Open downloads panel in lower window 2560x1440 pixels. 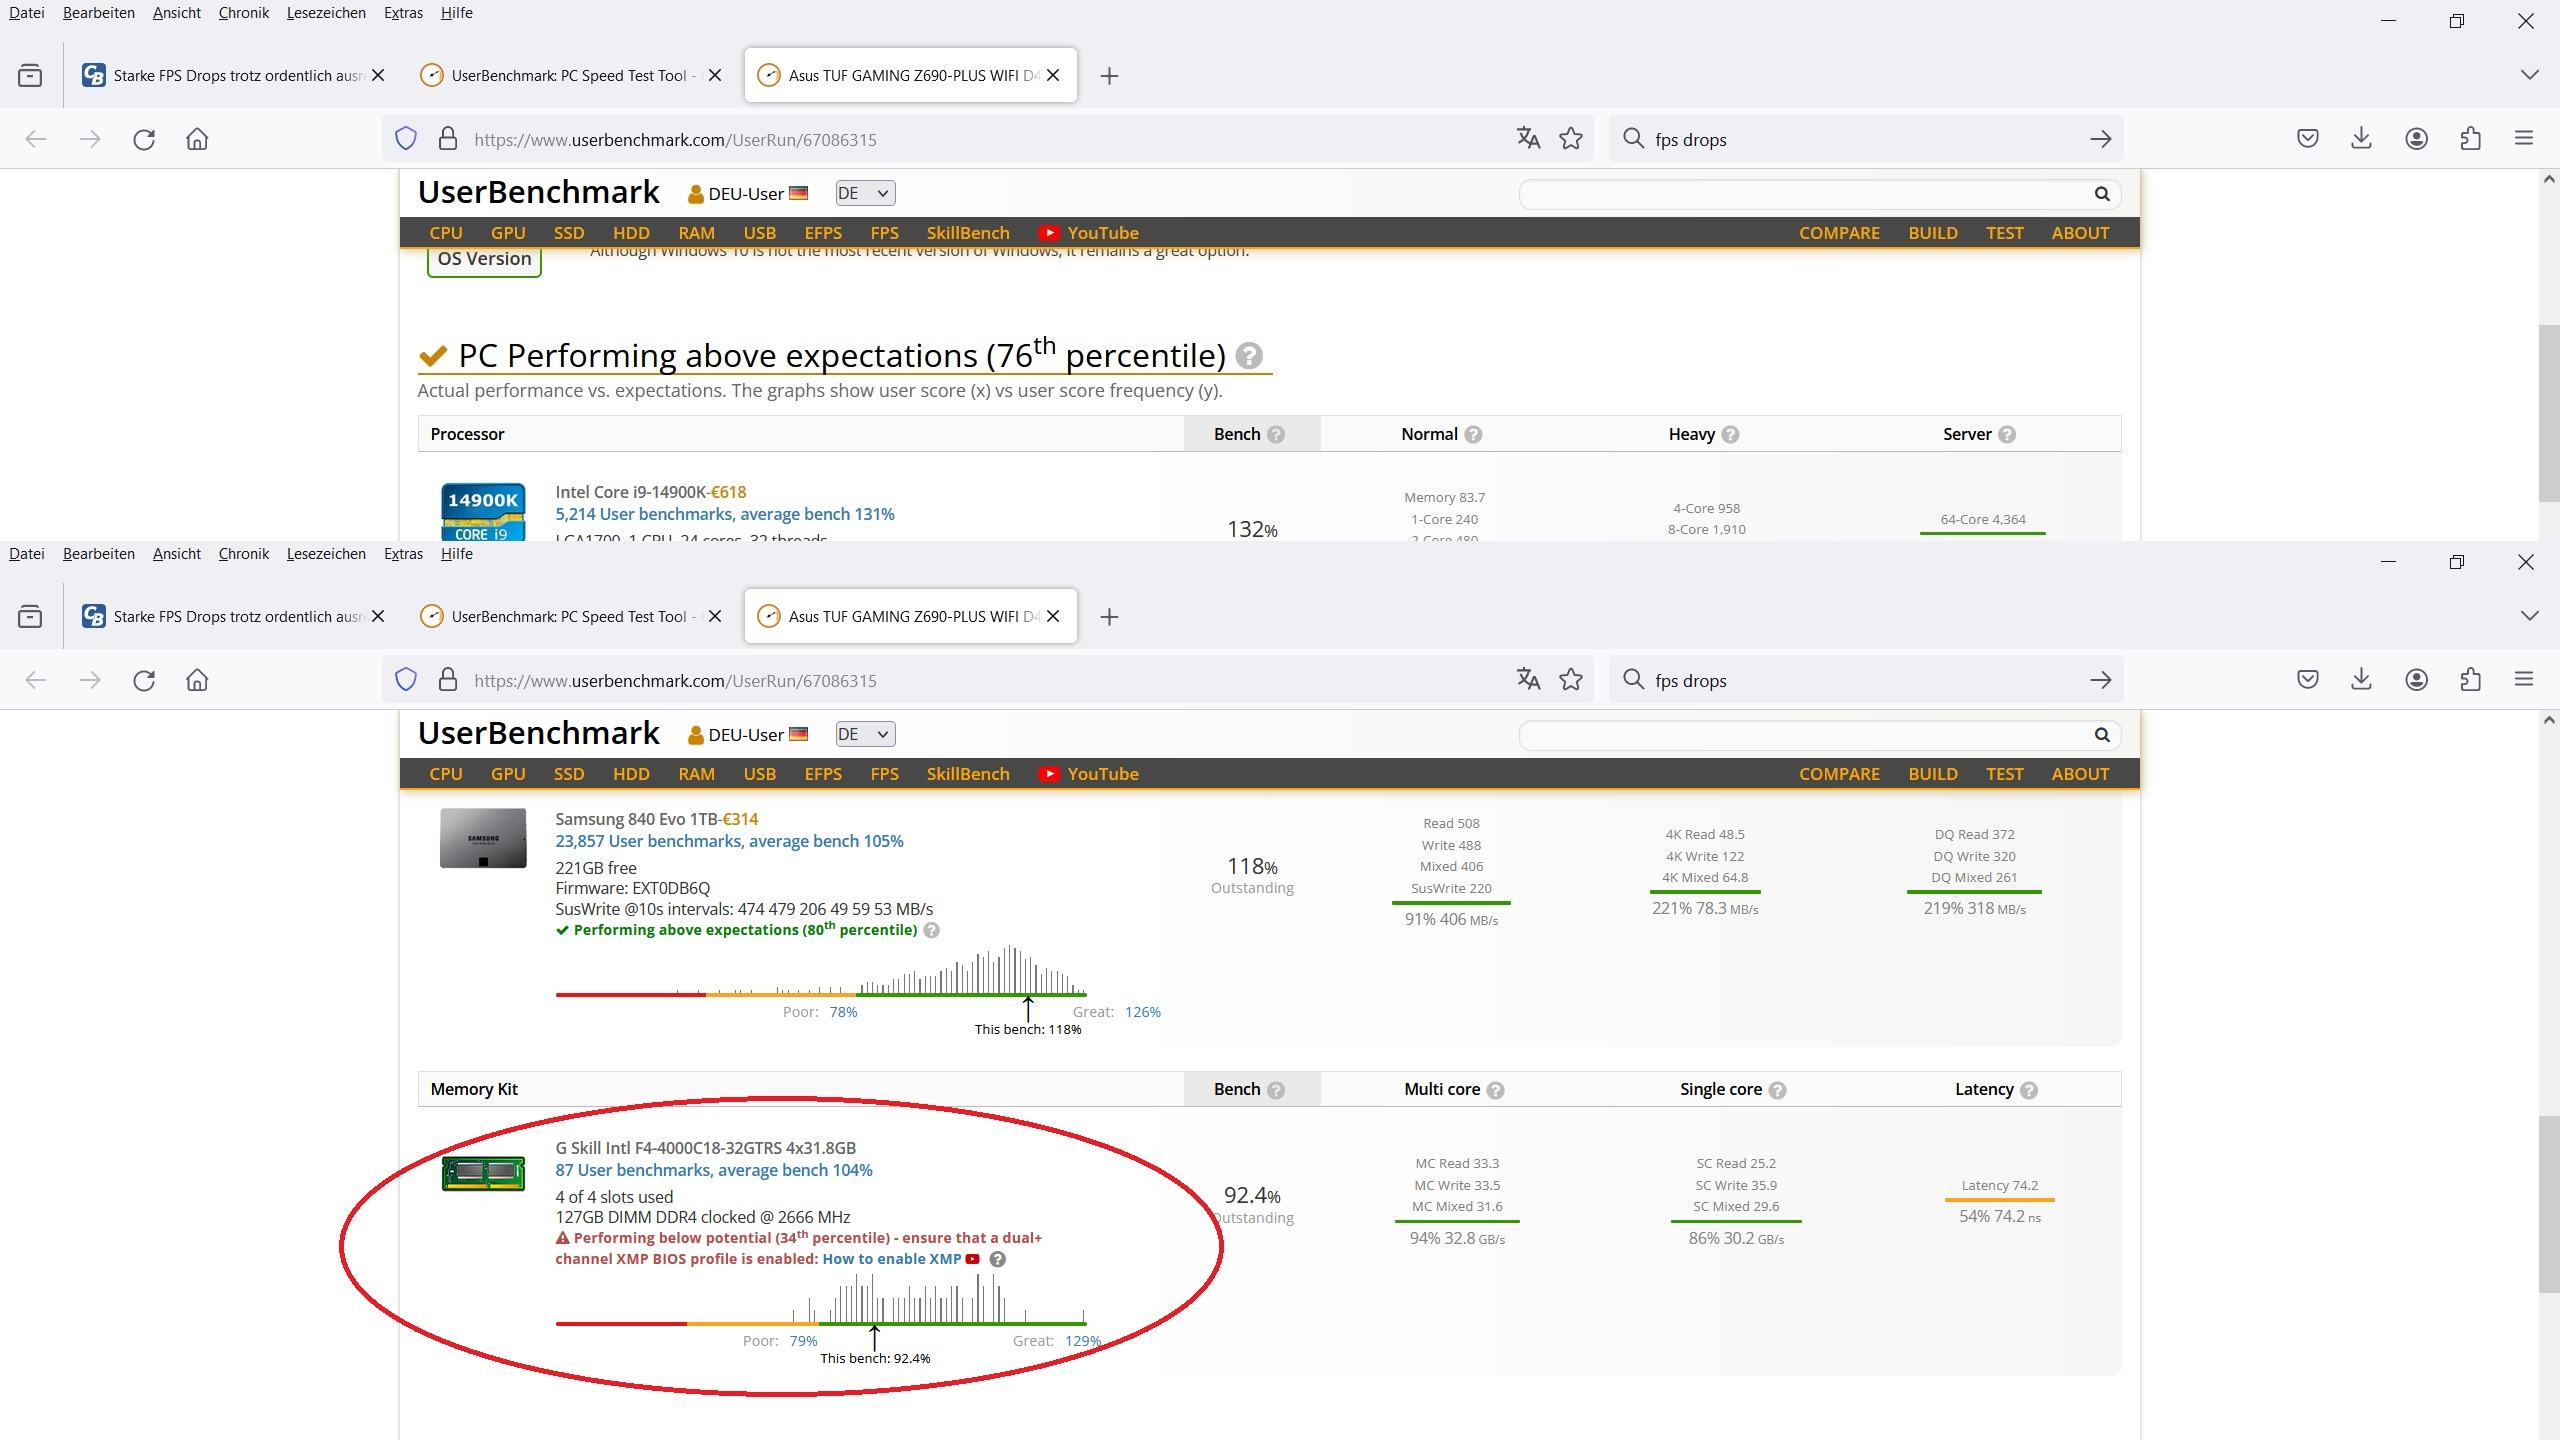2361,679
